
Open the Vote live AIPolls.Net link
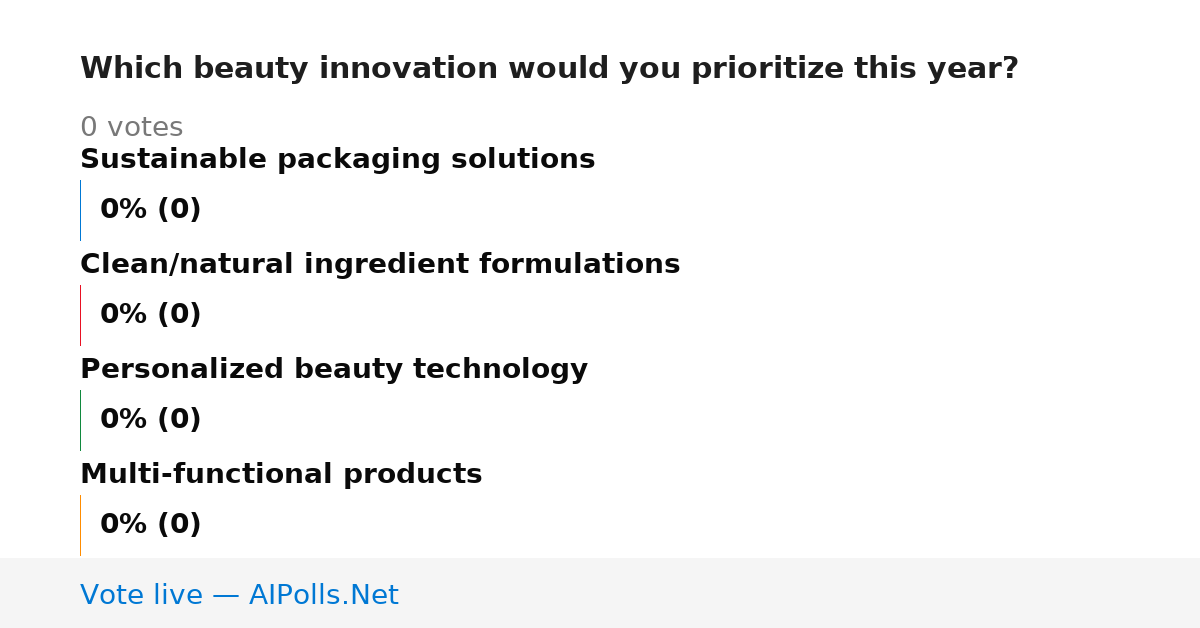point(239,595)
